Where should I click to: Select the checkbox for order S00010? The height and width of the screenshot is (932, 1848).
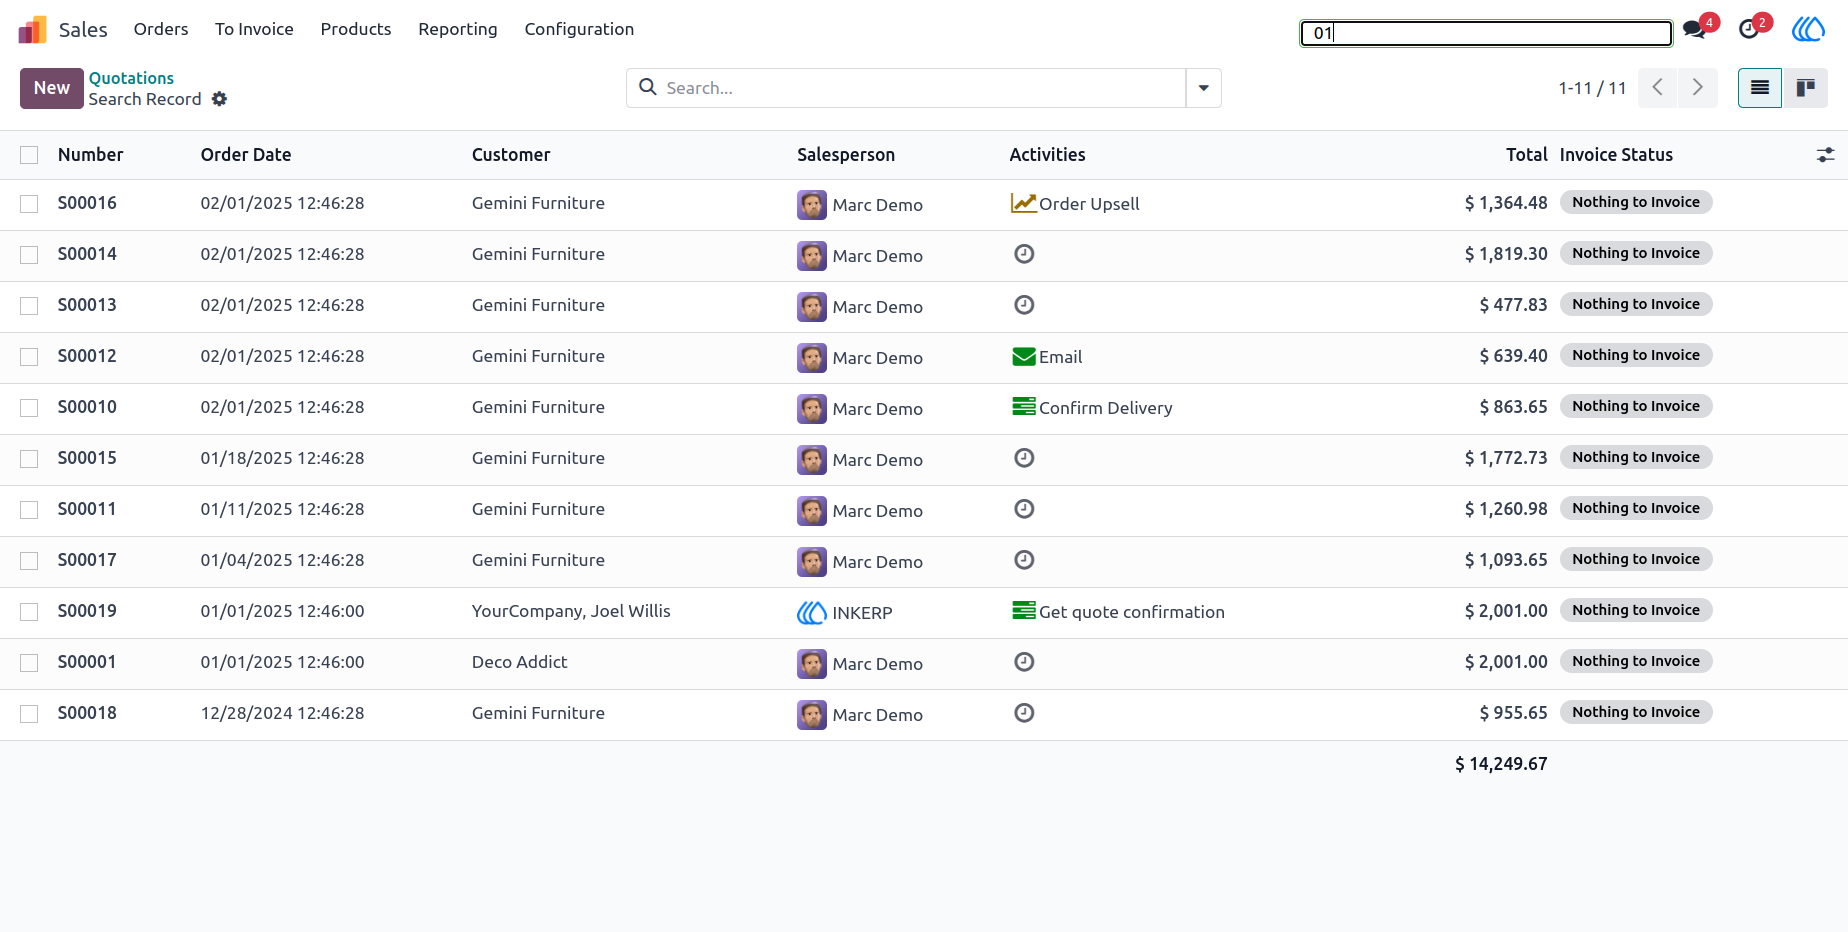coord(29,408)
